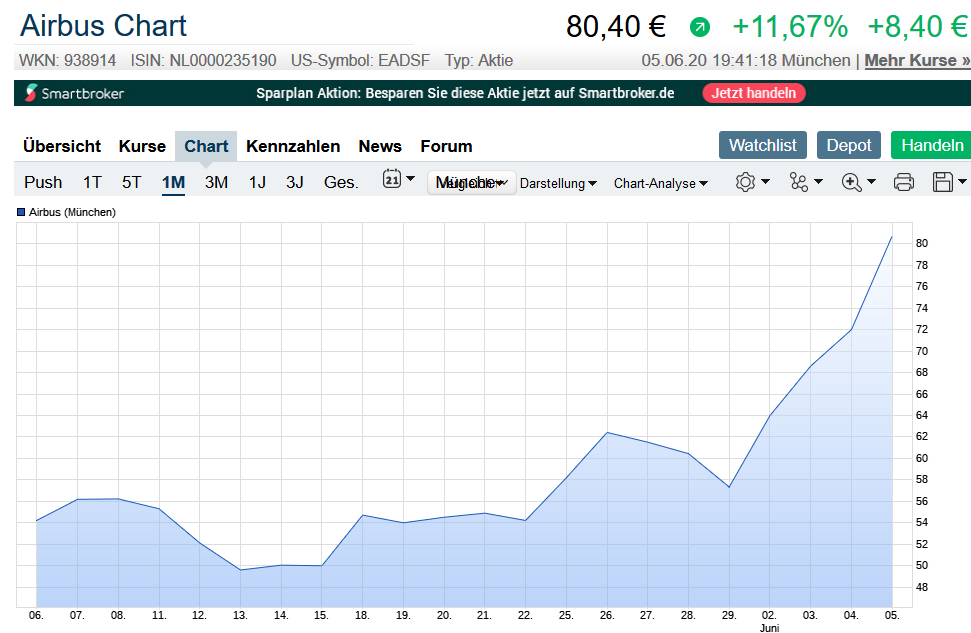The image size is (971, 633).
Task: Select the 5T time range
Action: coord(131,182)
